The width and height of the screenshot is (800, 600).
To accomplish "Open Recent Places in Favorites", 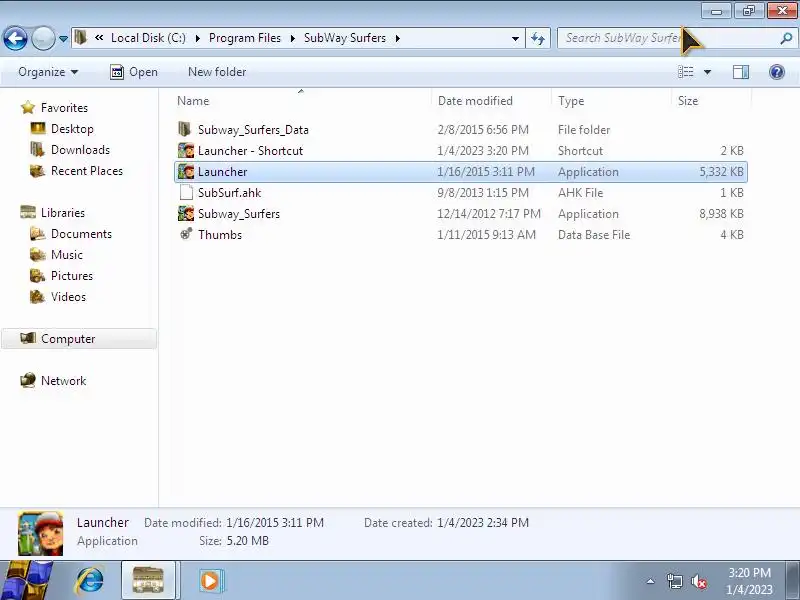I will [x=87, y=170].
